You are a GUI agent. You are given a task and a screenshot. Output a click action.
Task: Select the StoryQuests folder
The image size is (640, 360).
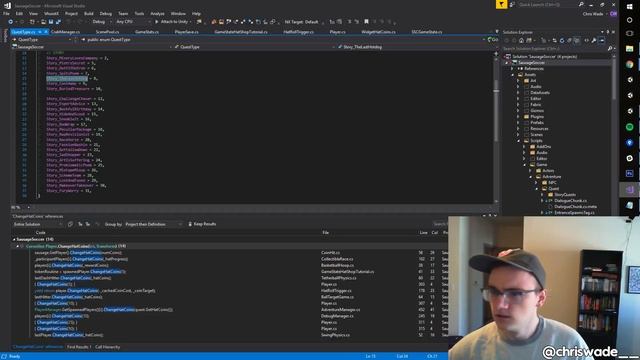565,195
